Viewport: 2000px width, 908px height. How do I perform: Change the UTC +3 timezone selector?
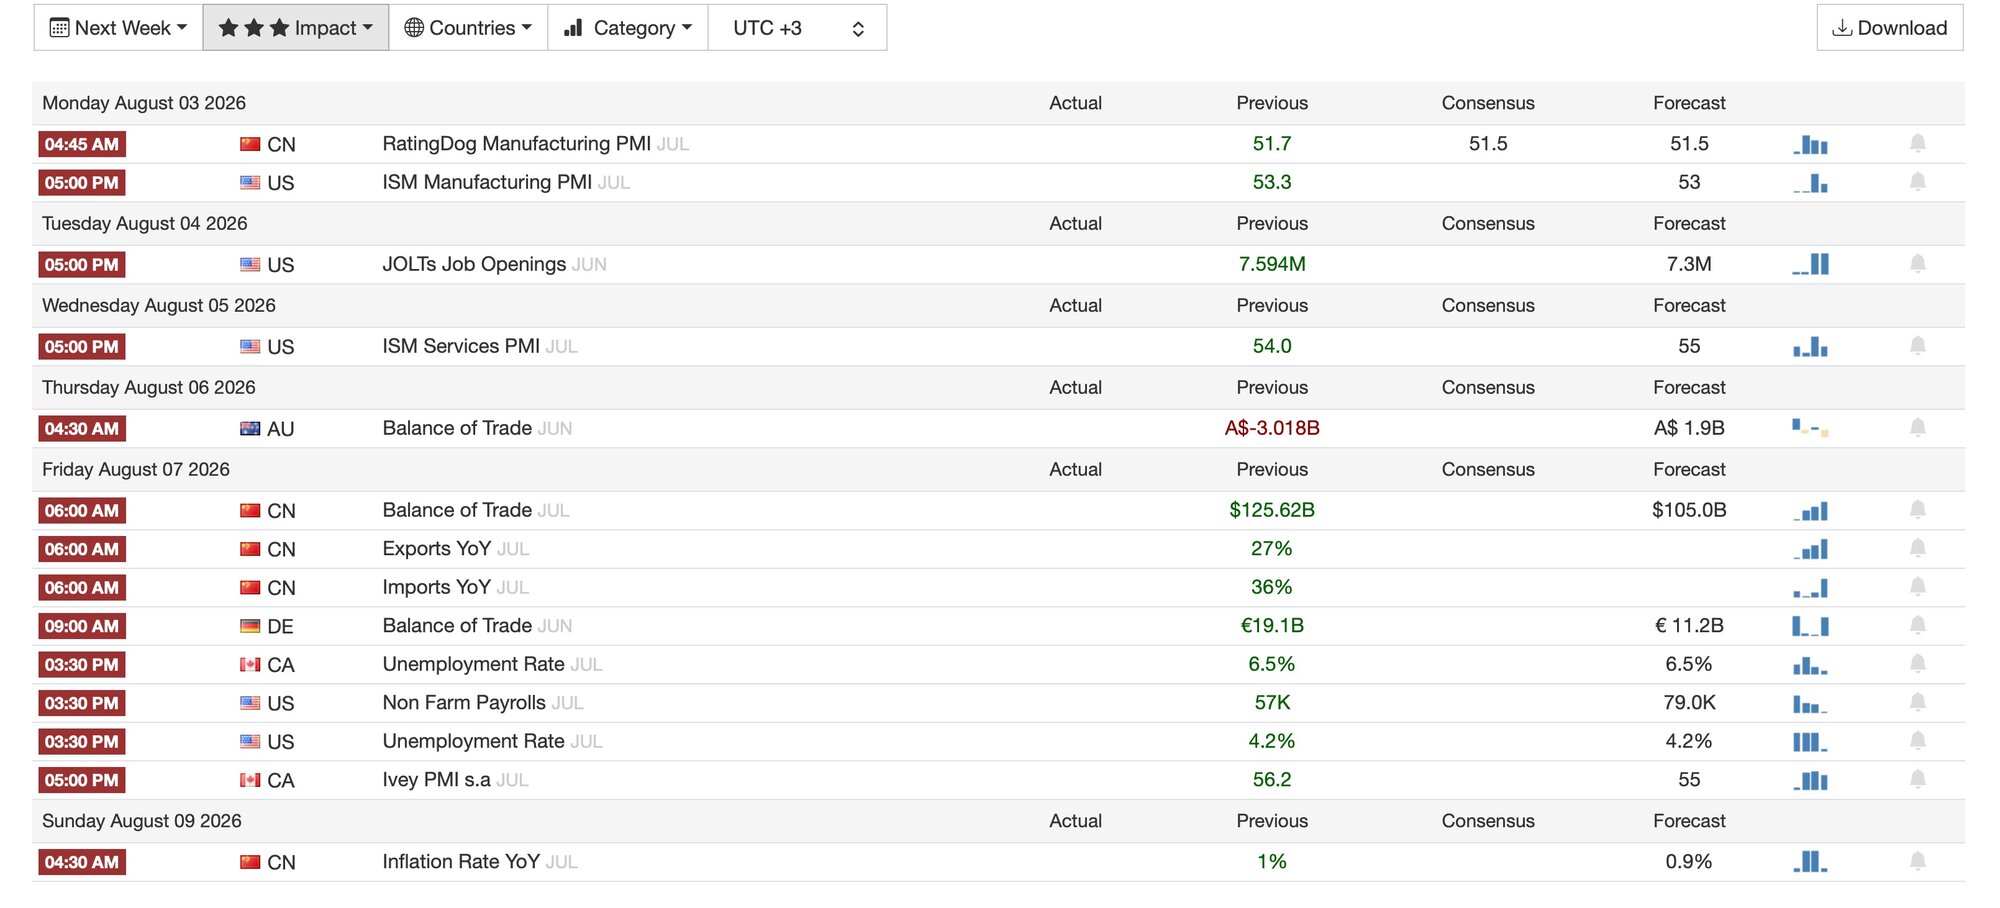tap(797, 28)
